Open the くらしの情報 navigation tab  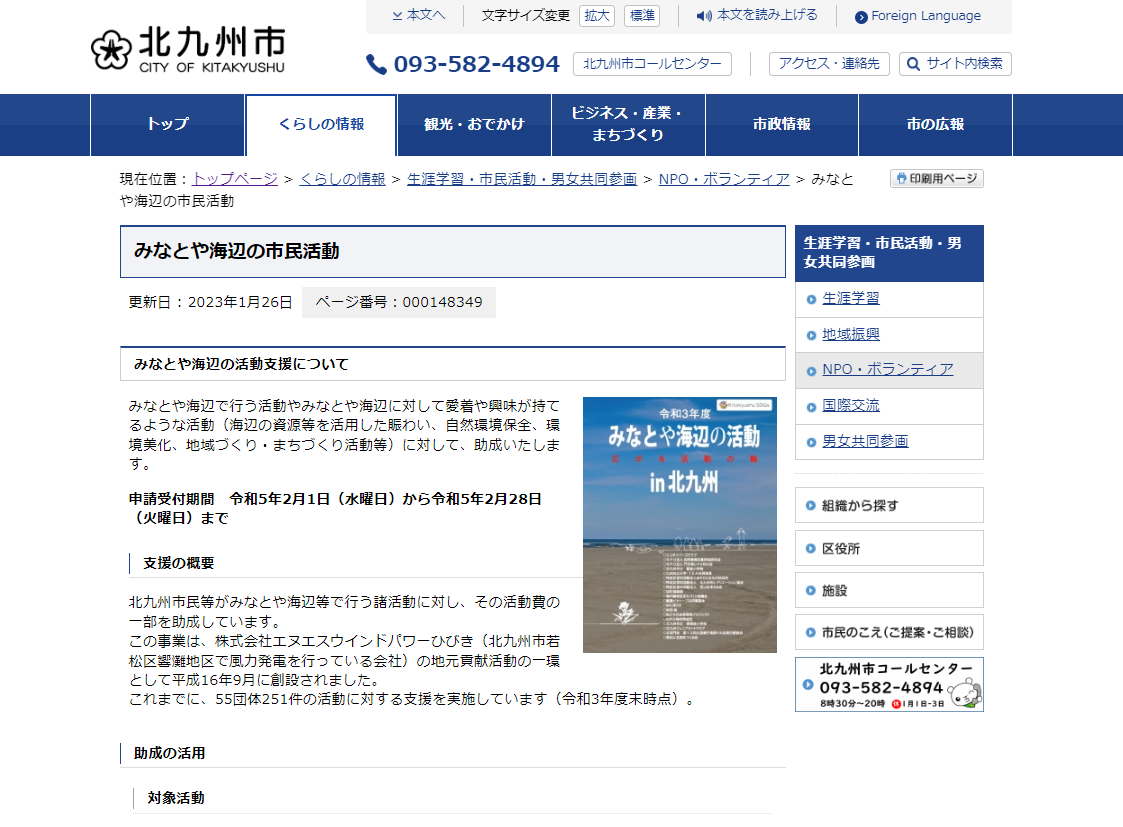pyautogui.click(x=321, y=125)
